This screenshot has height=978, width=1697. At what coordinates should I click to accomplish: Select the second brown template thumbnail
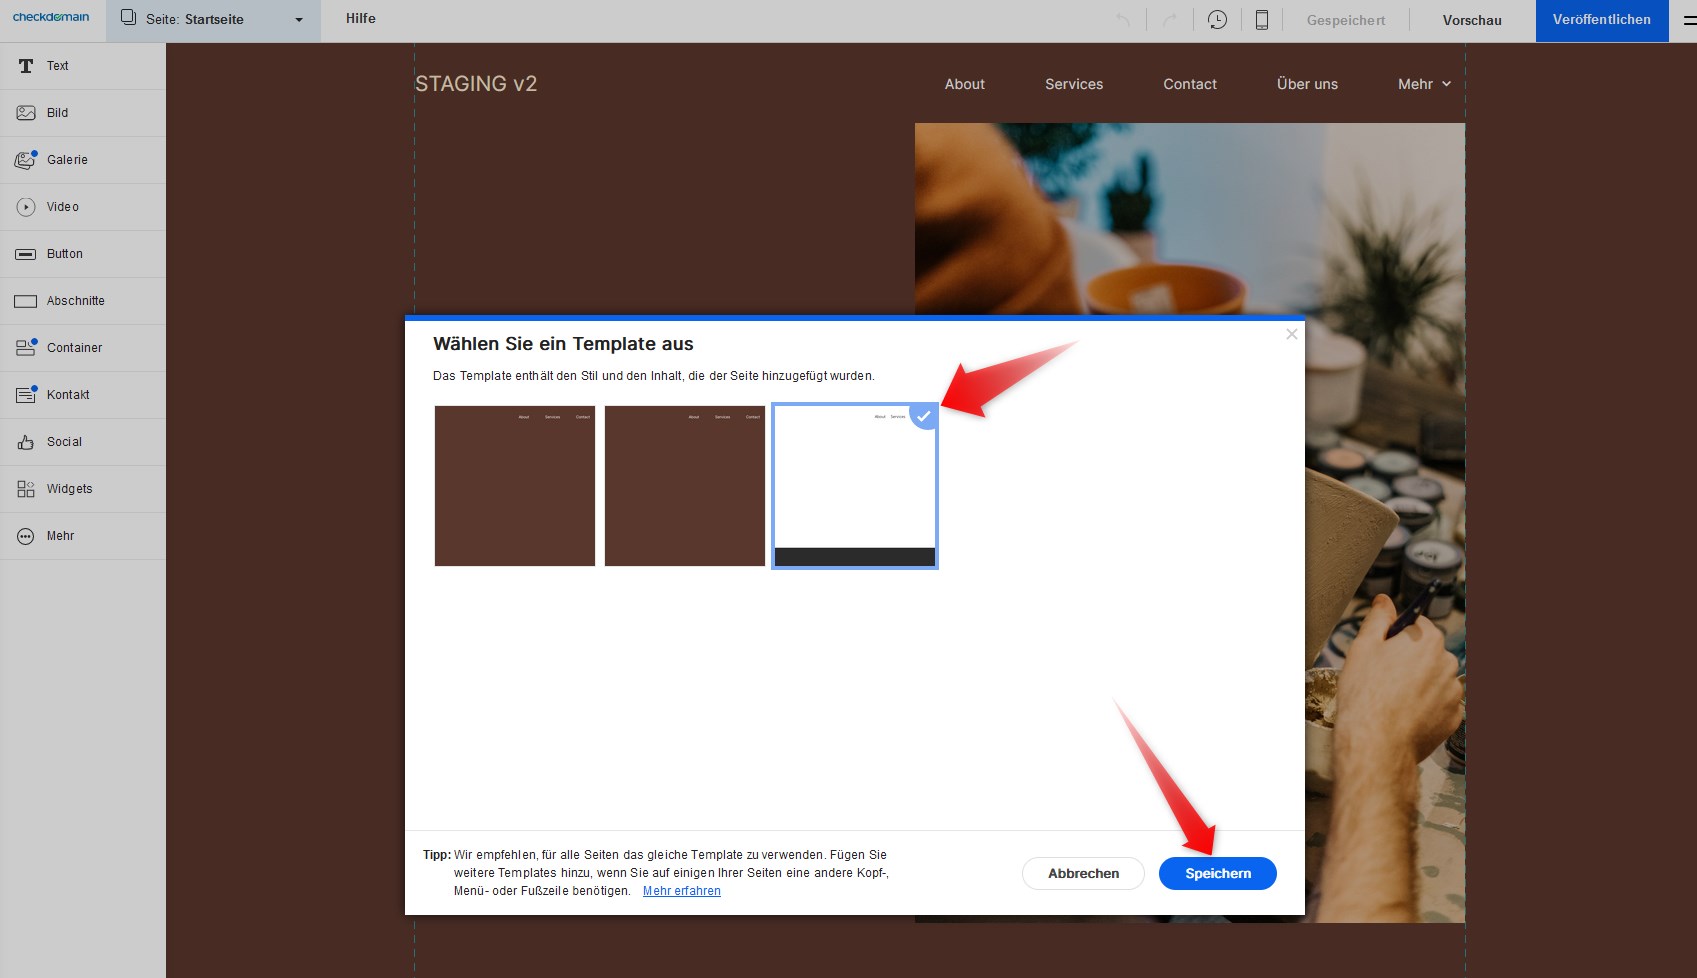[685, 486]
